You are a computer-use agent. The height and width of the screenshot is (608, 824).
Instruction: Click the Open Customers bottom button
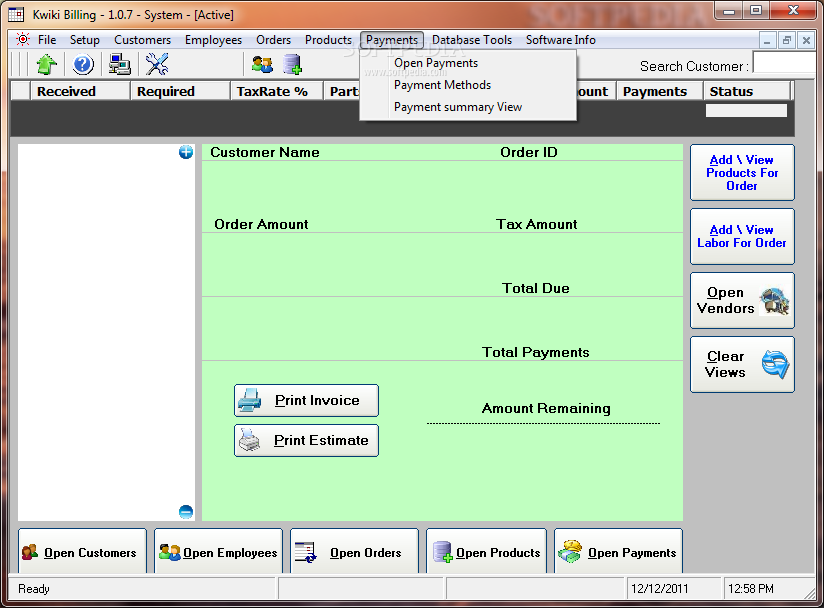[83, 552]
